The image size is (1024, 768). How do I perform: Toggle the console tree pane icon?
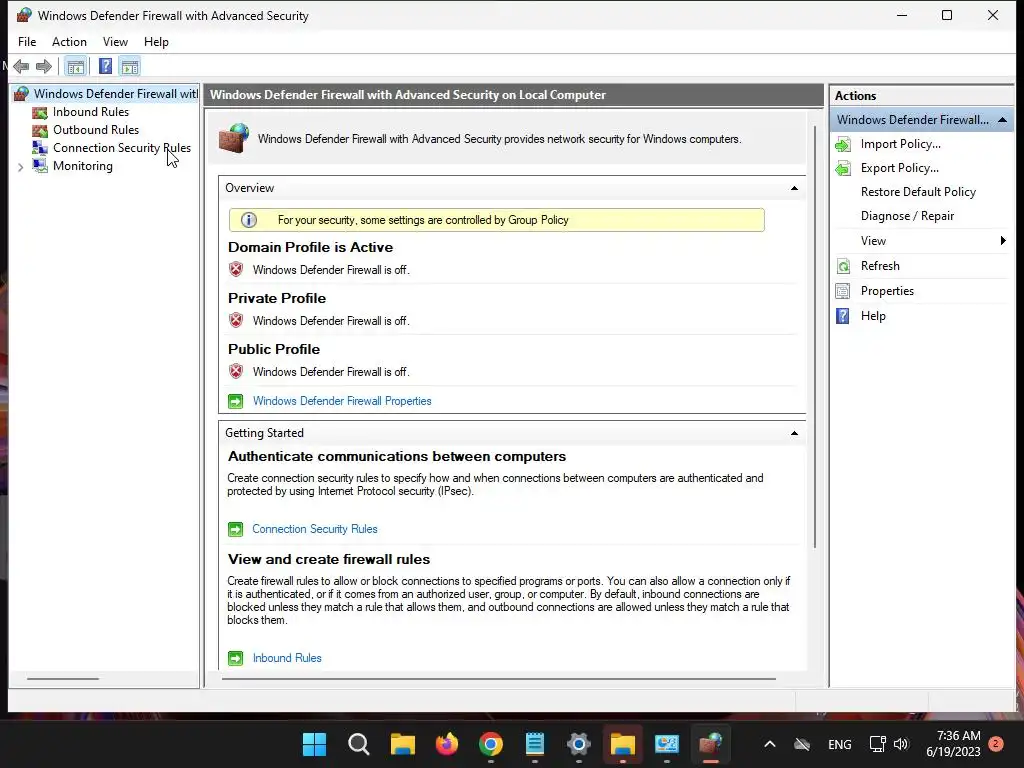tap(76, 67)
